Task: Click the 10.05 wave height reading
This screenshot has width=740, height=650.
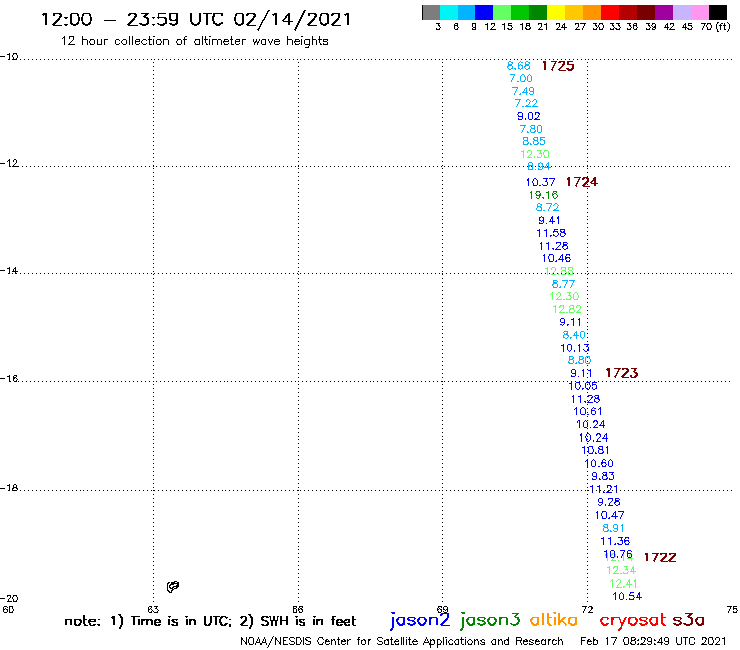Action: click(x=583, y=386)
